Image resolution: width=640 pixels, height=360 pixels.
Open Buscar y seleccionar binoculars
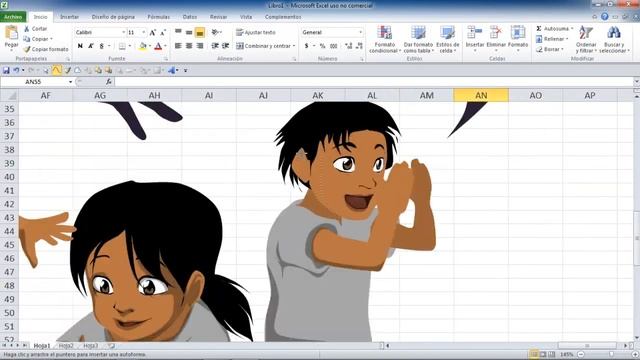(614, 40)
